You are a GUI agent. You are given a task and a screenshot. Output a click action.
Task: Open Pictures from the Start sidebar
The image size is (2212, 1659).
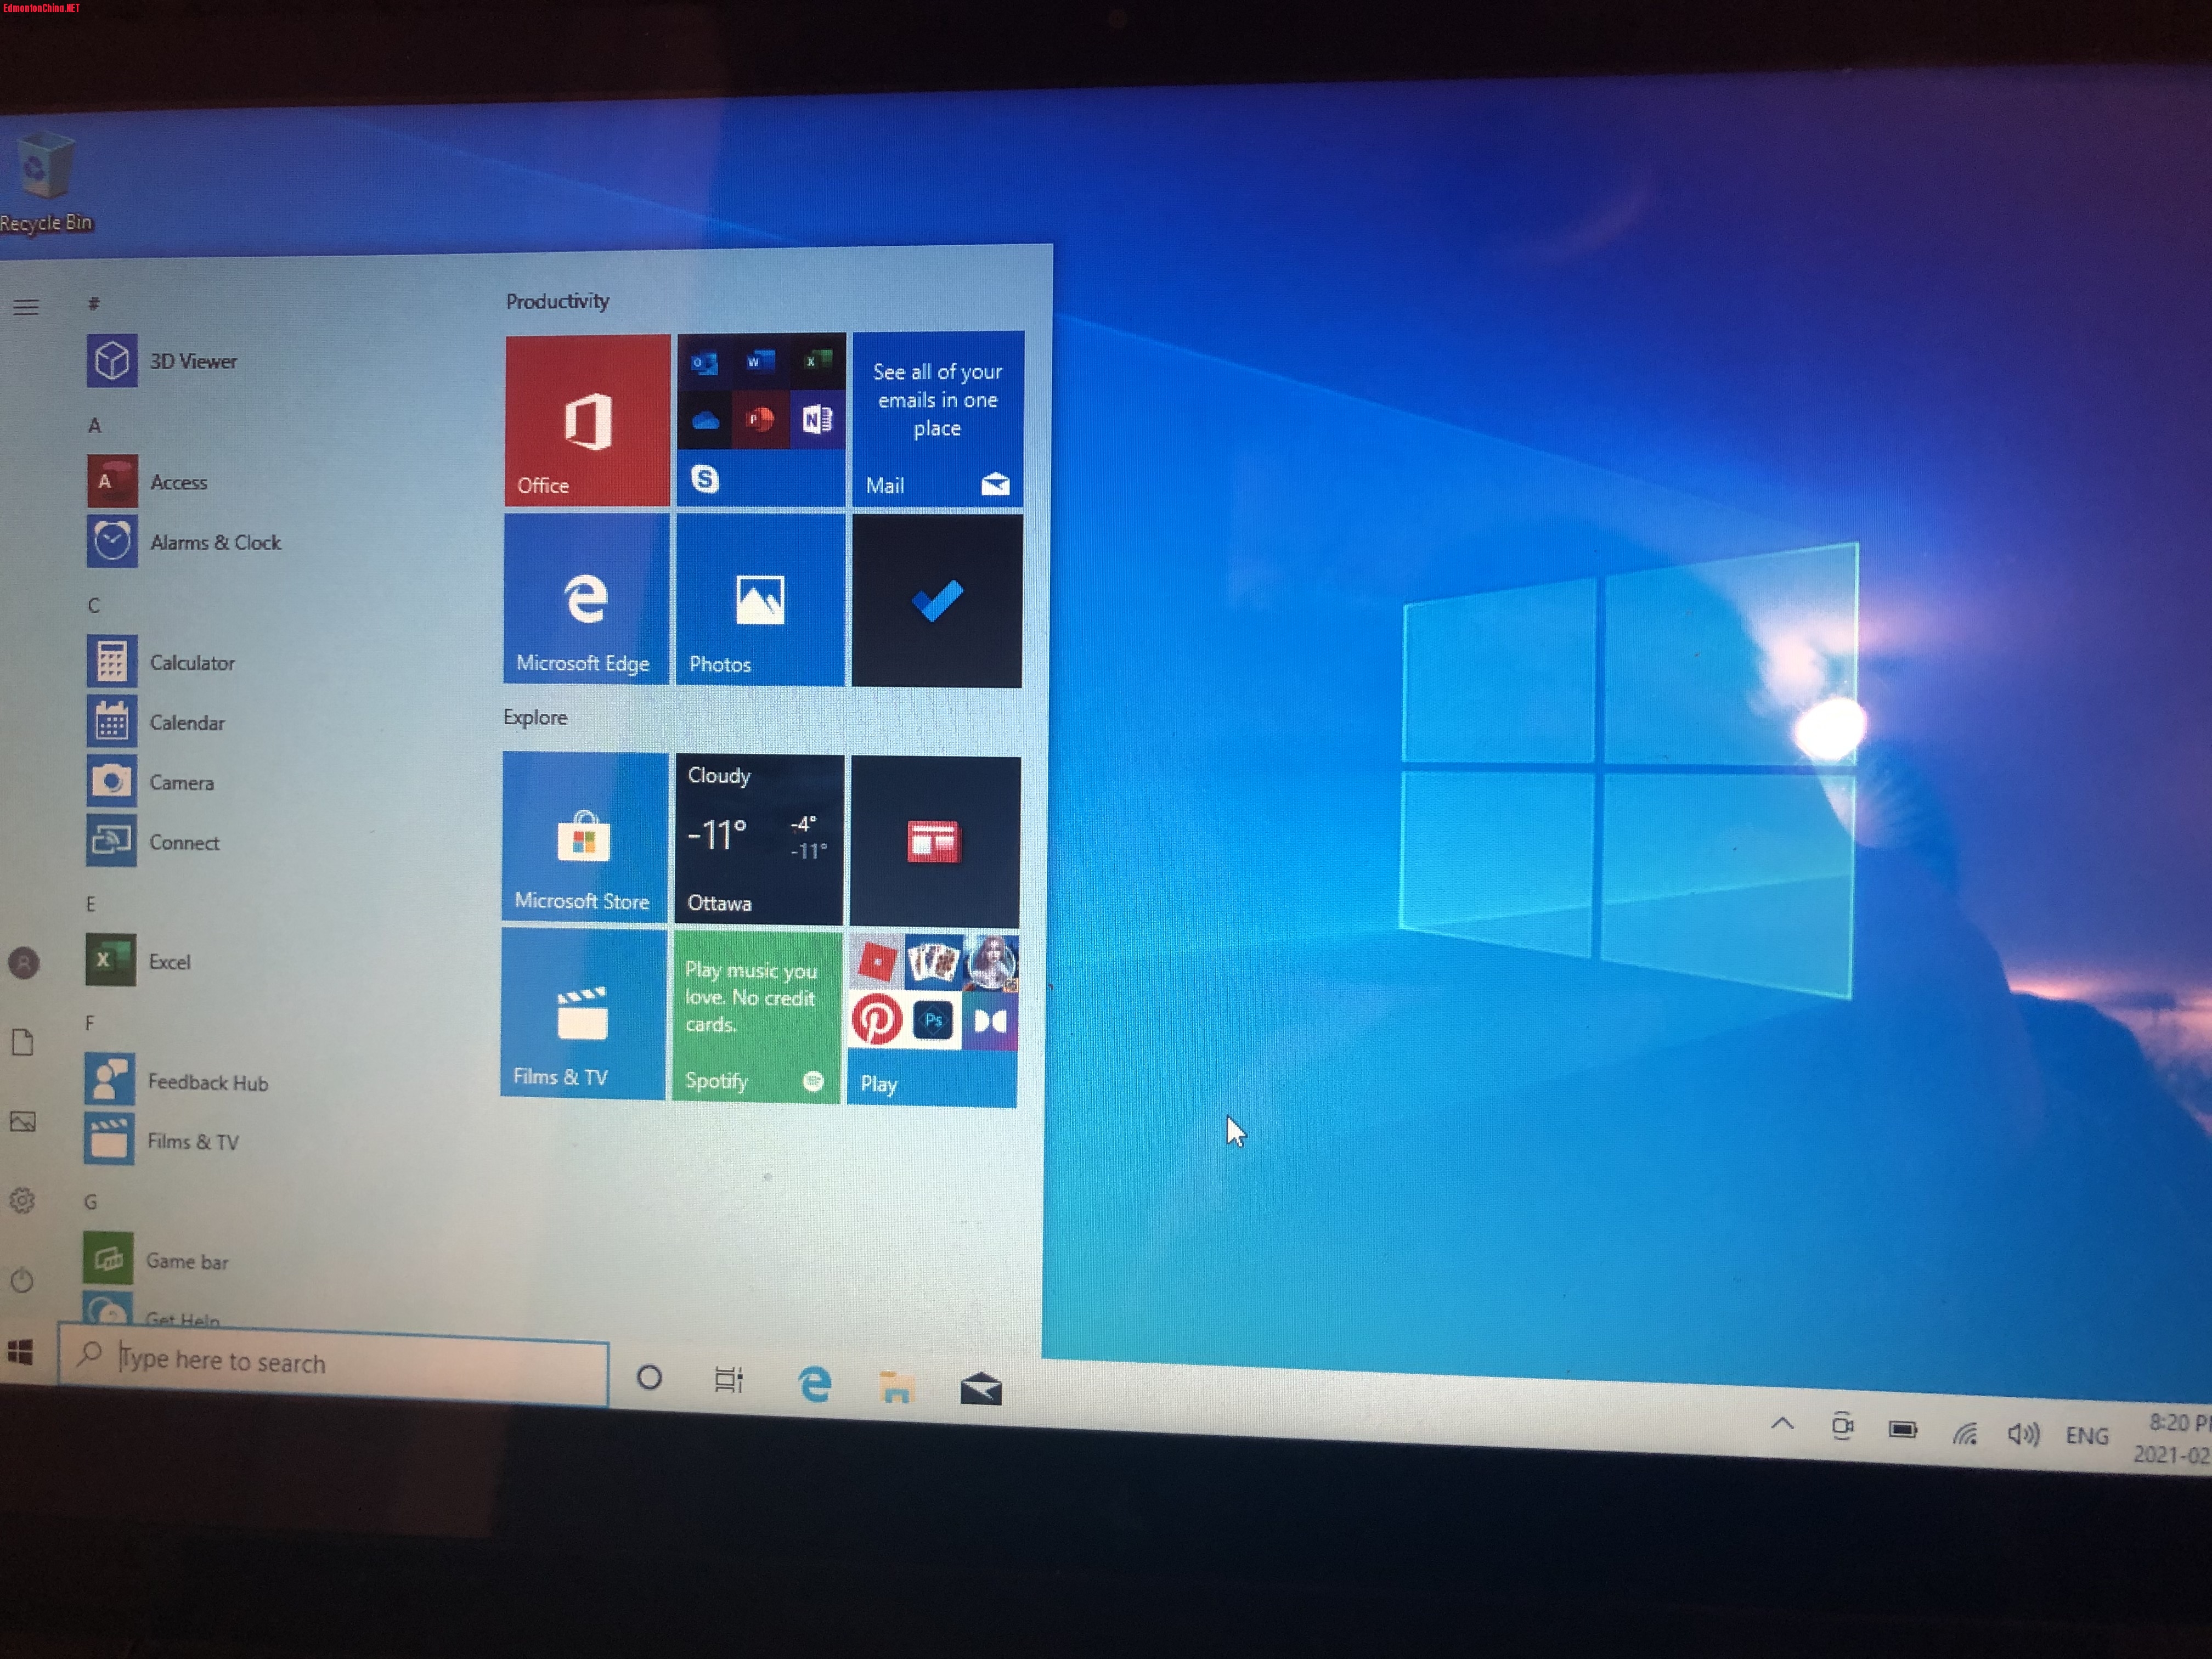(23, 1121)
